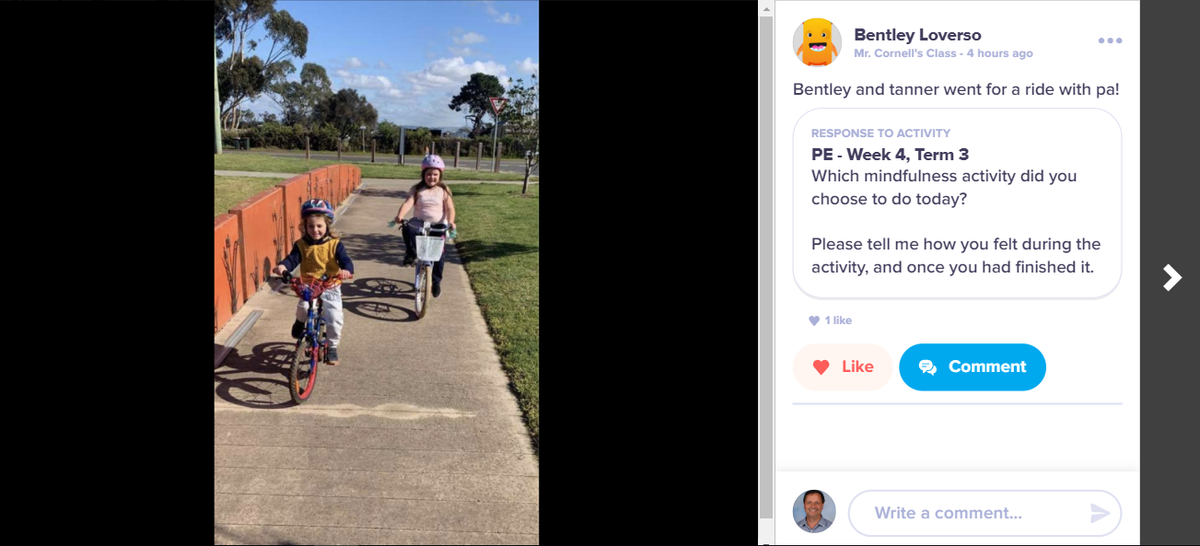Open the Comment button

pyautogui.click(x=972, y=367)
